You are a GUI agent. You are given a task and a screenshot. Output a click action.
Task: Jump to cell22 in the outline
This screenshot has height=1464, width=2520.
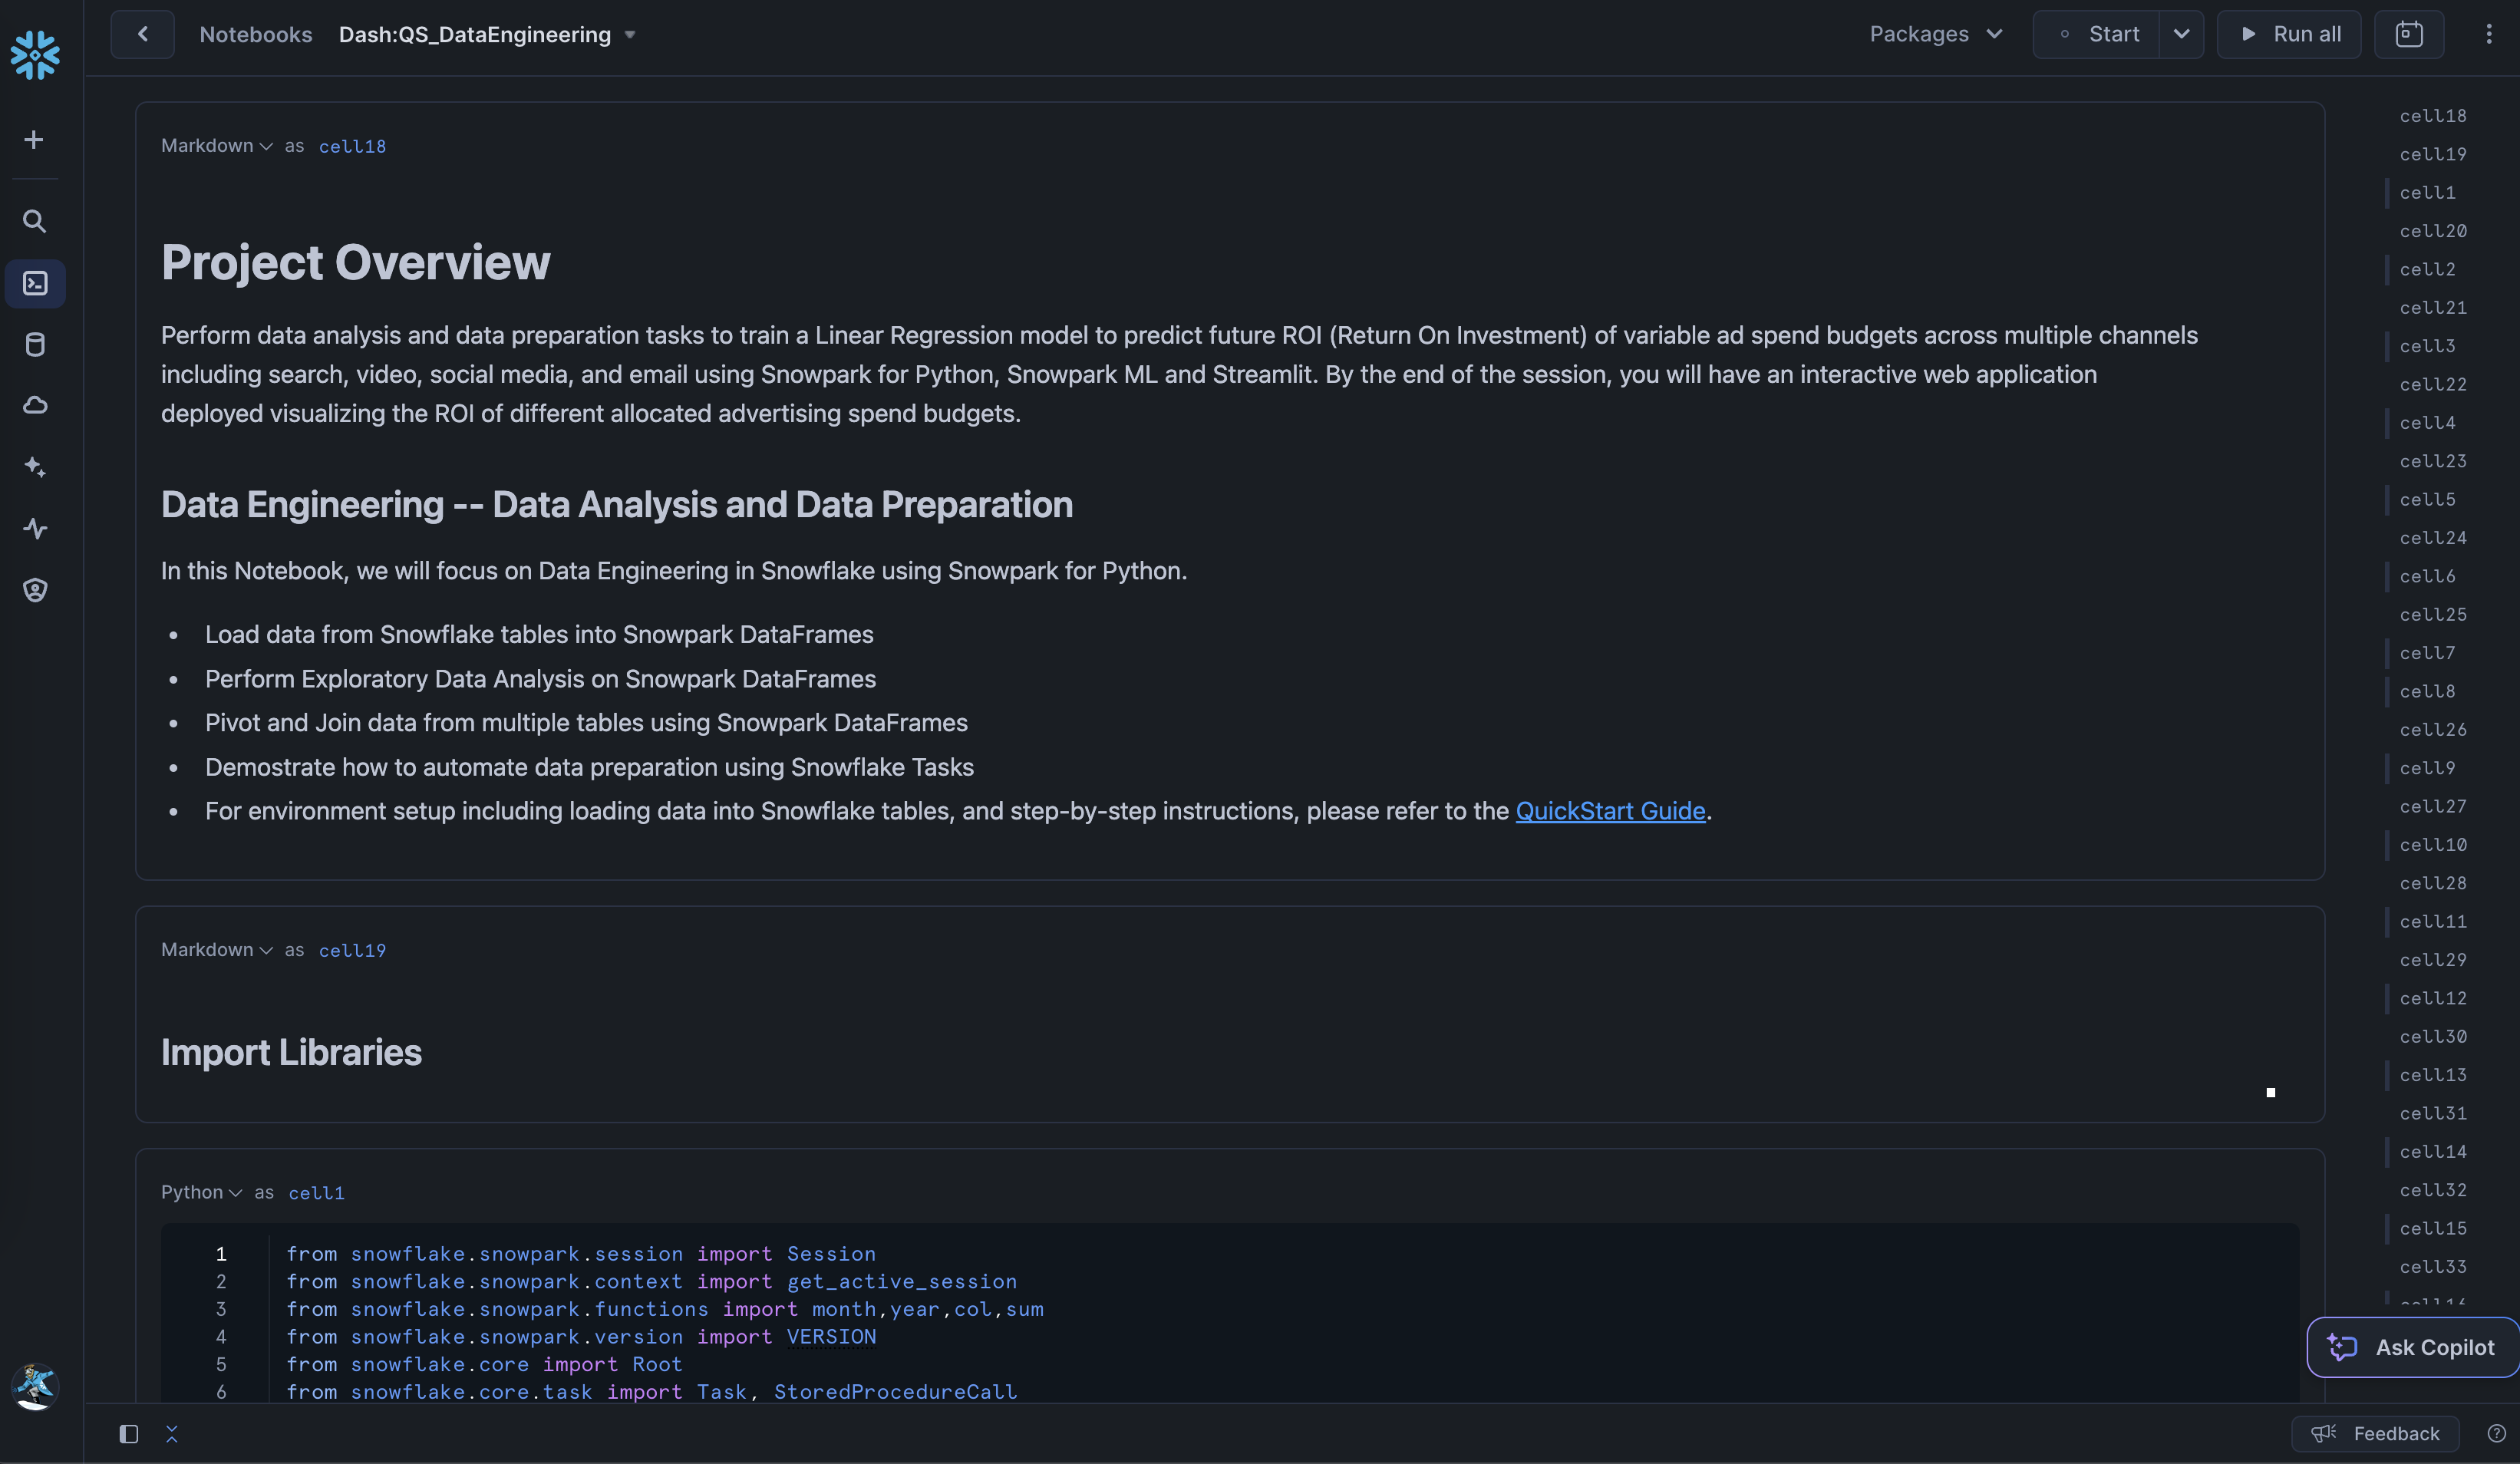pos(2432,384)
